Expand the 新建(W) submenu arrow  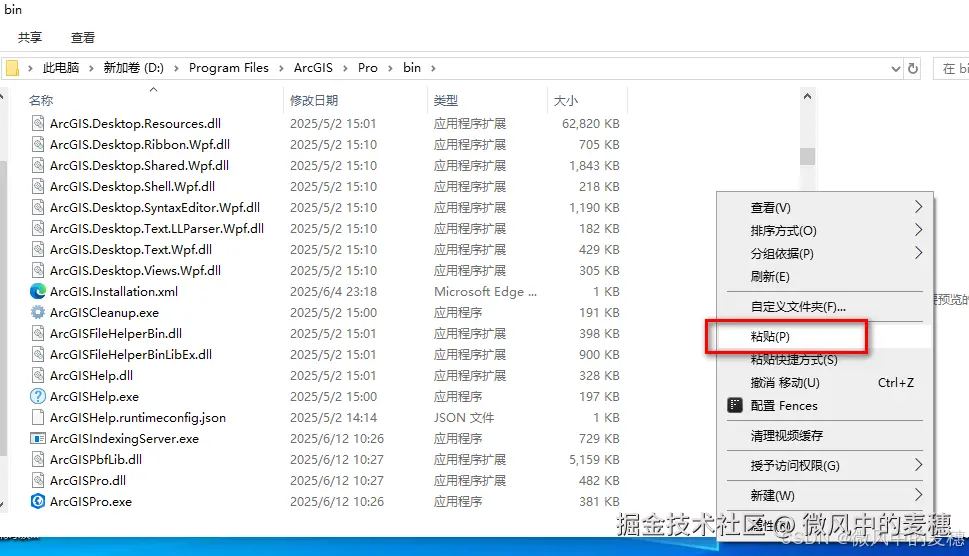pos(918,494)
